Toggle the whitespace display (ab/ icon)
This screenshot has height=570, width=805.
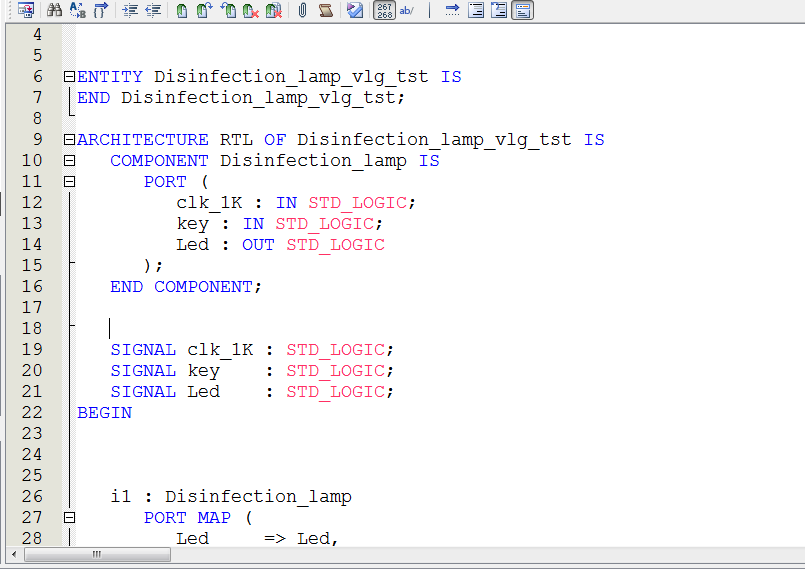click(407, 10)
